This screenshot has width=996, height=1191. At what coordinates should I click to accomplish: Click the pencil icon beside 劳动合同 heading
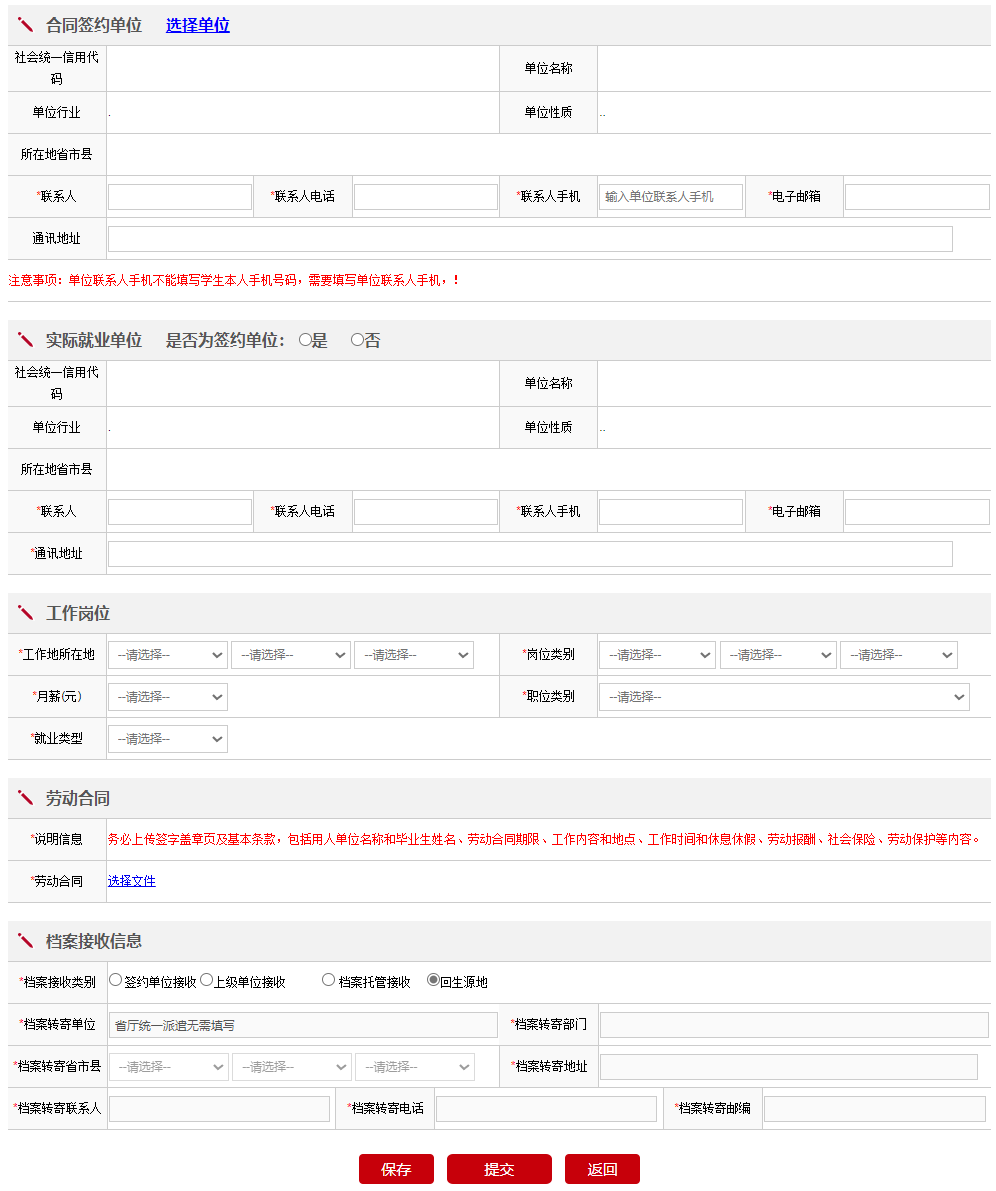click(x=26, y=798)
